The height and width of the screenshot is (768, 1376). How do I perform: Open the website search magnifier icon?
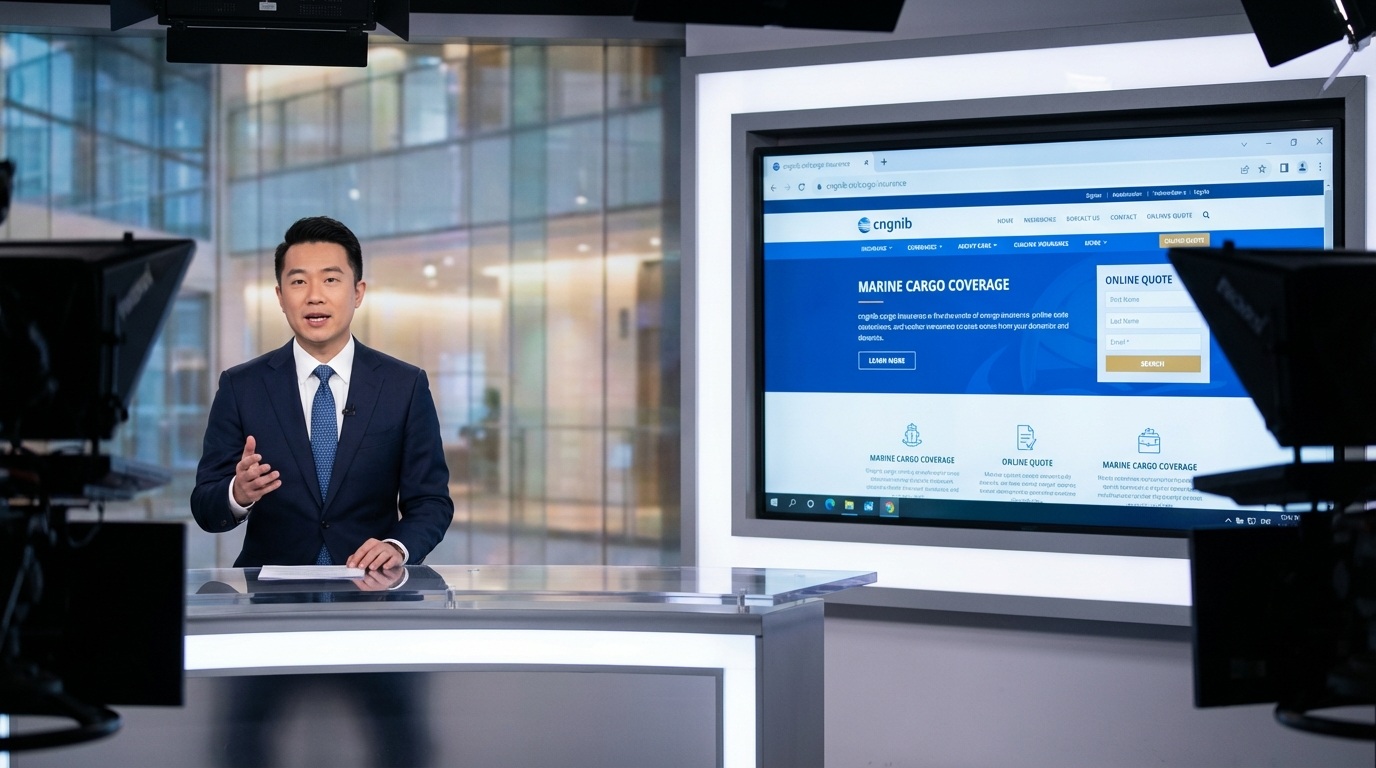[1206, 215]
